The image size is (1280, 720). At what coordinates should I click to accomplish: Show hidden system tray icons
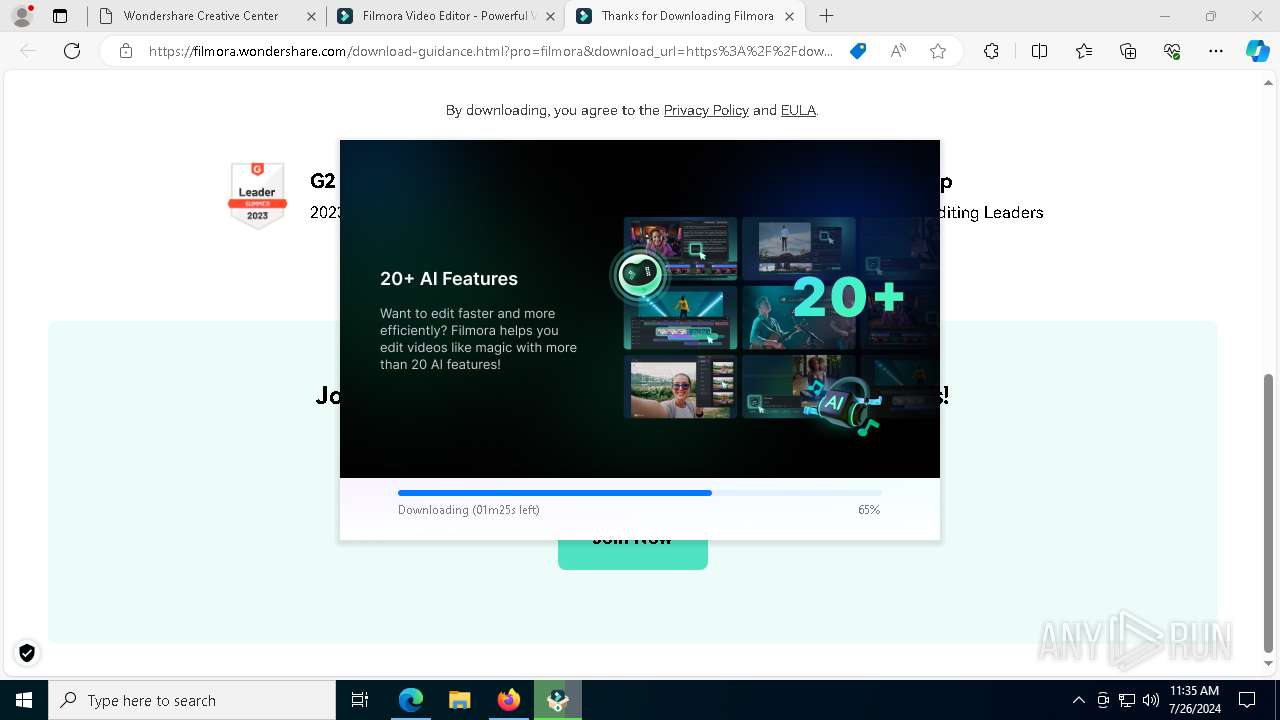1078,700
